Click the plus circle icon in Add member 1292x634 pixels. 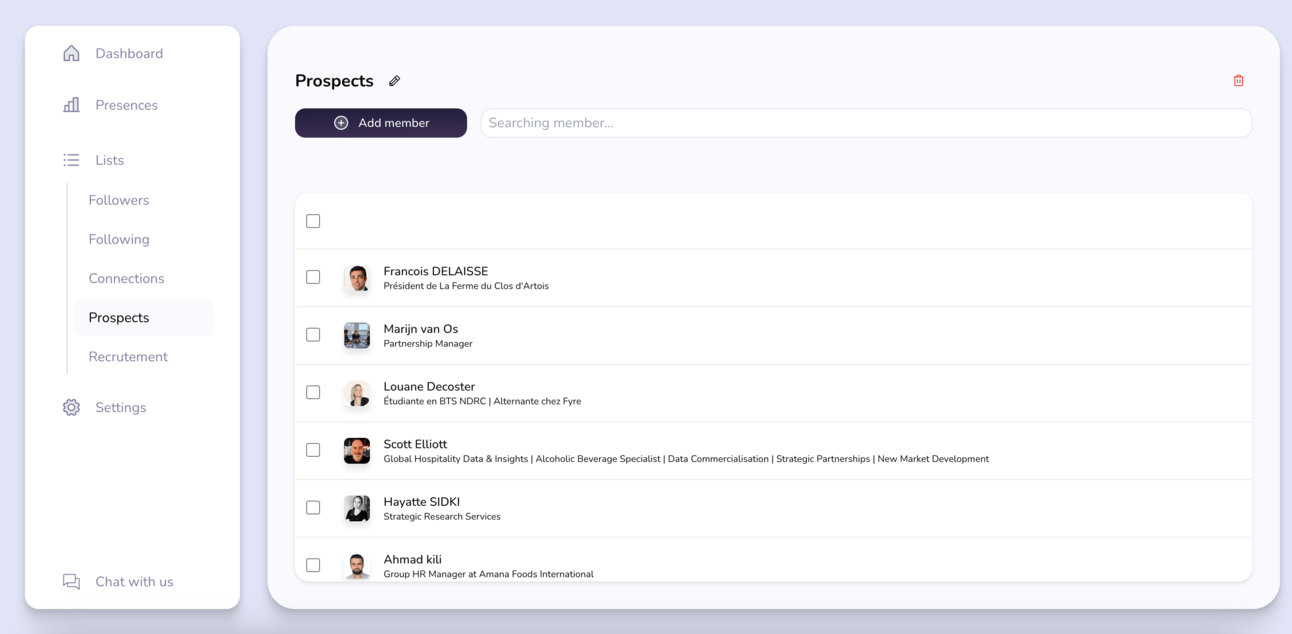341,123
